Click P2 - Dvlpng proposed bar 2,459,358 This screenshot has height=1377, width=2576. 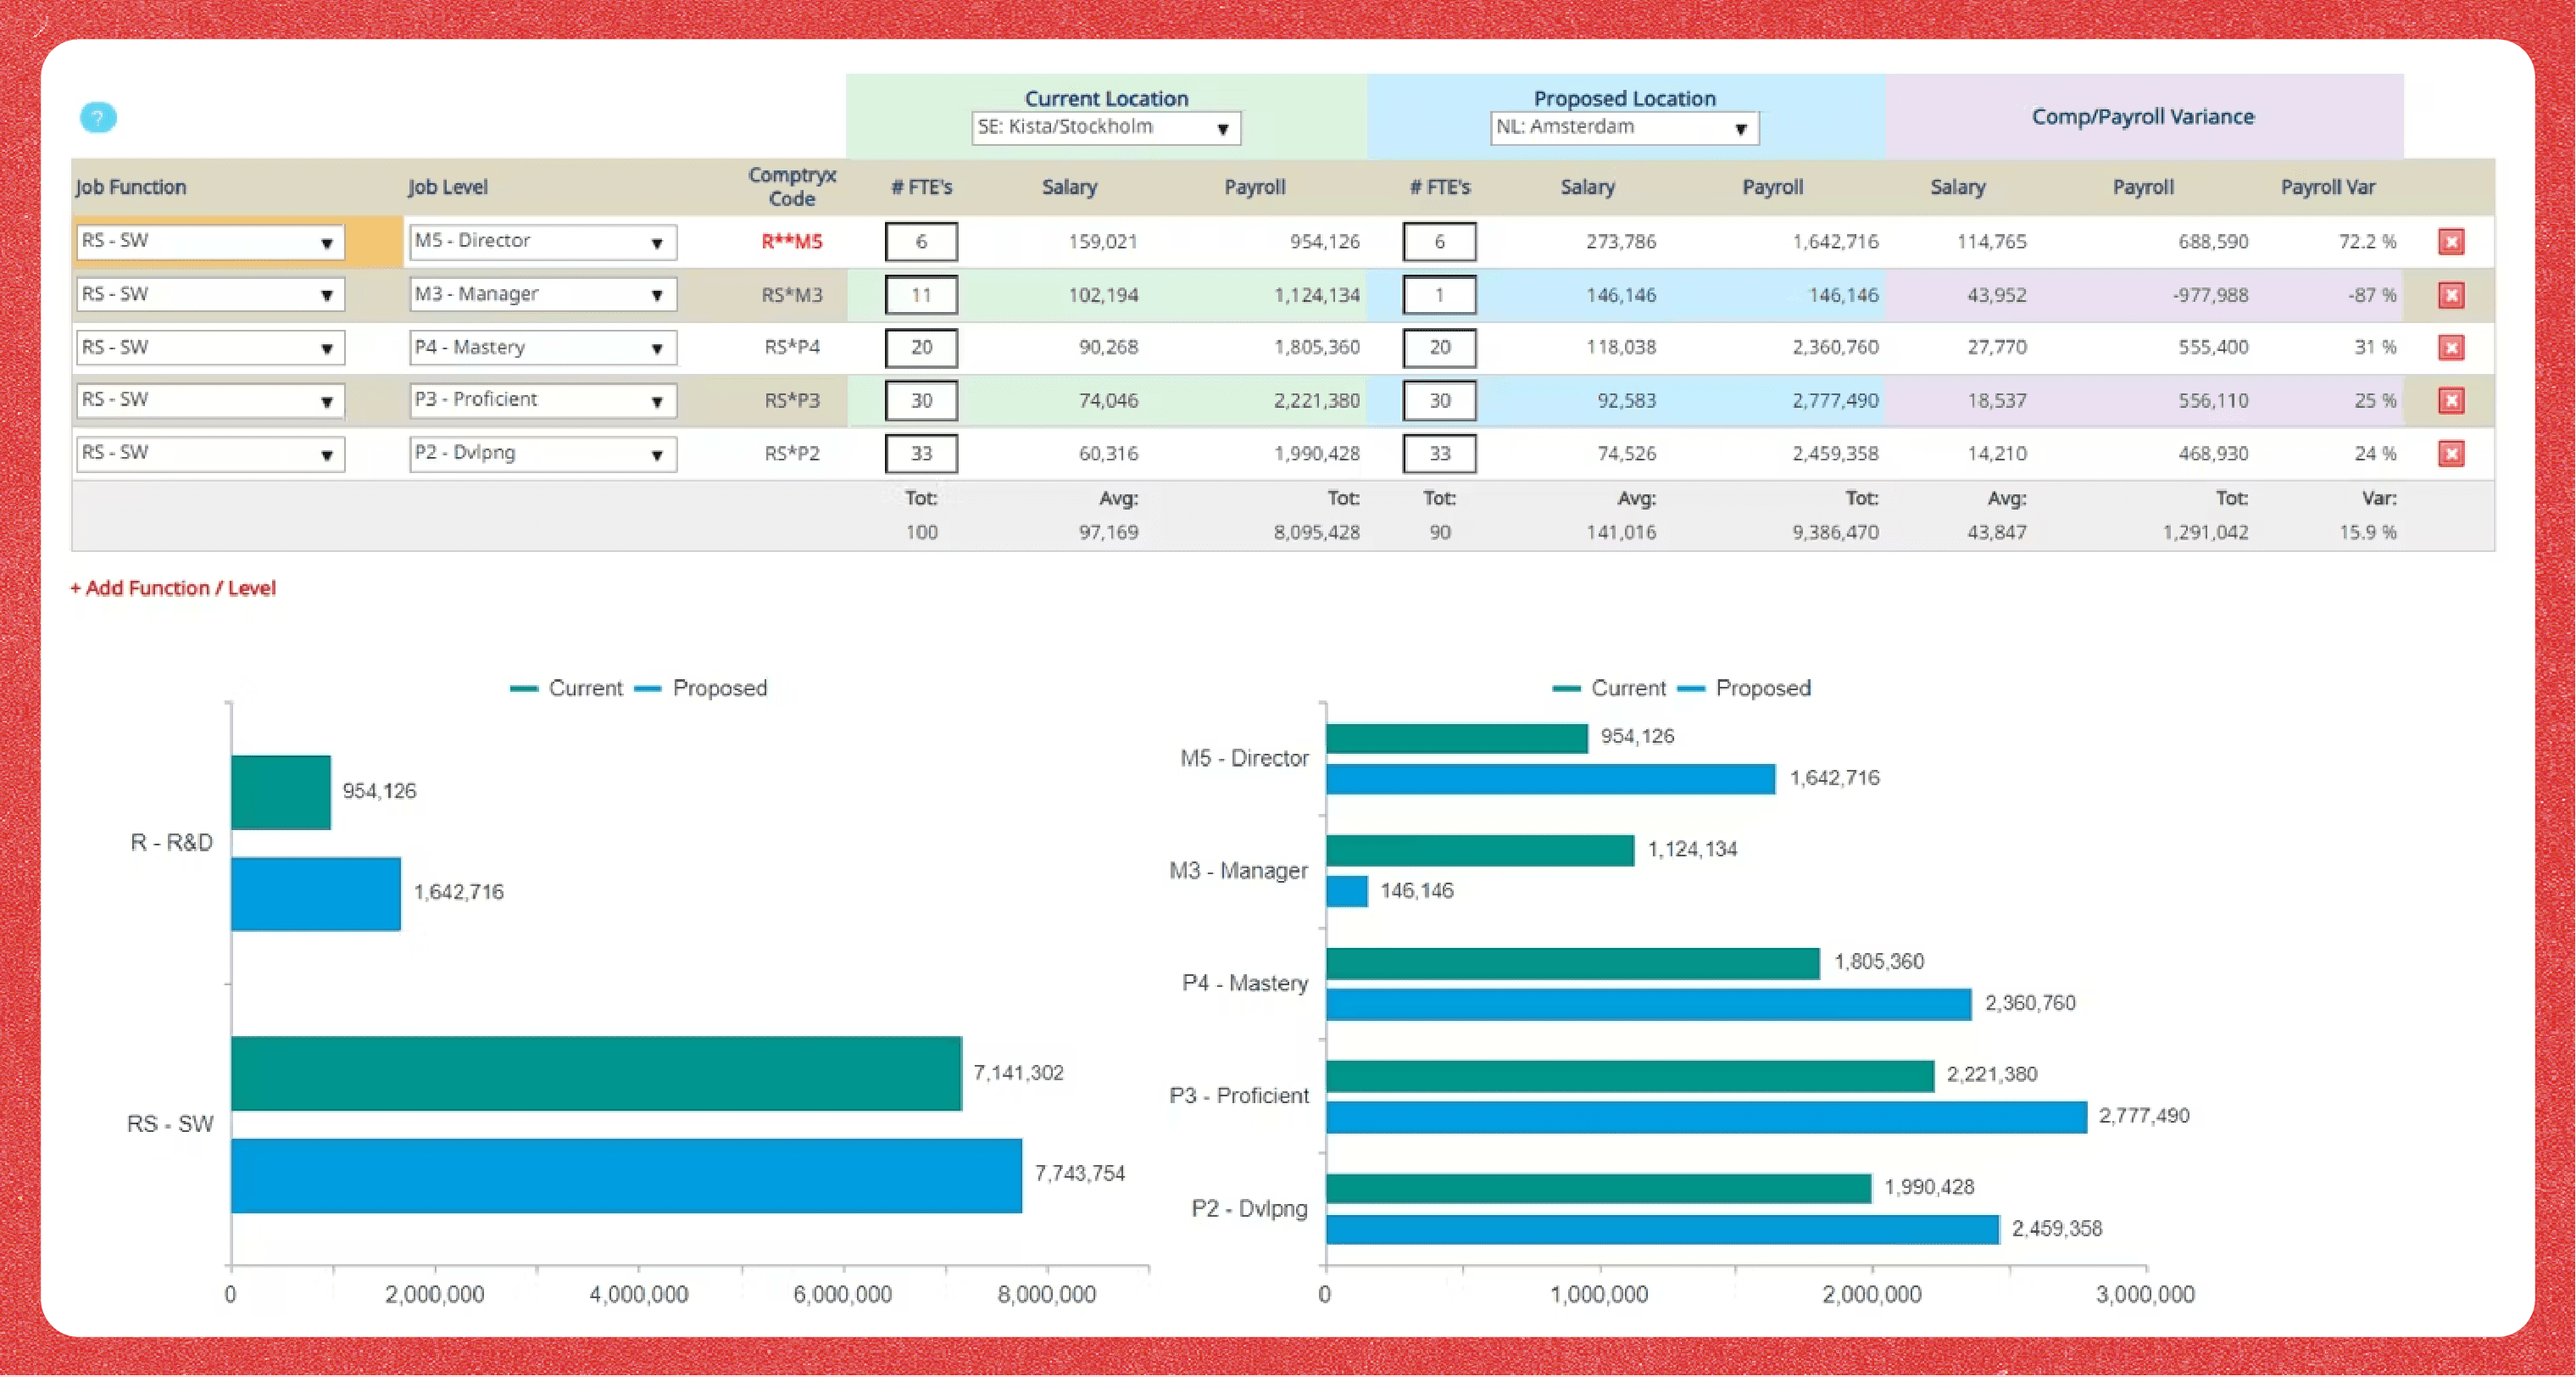(x=1662, y=1229)
